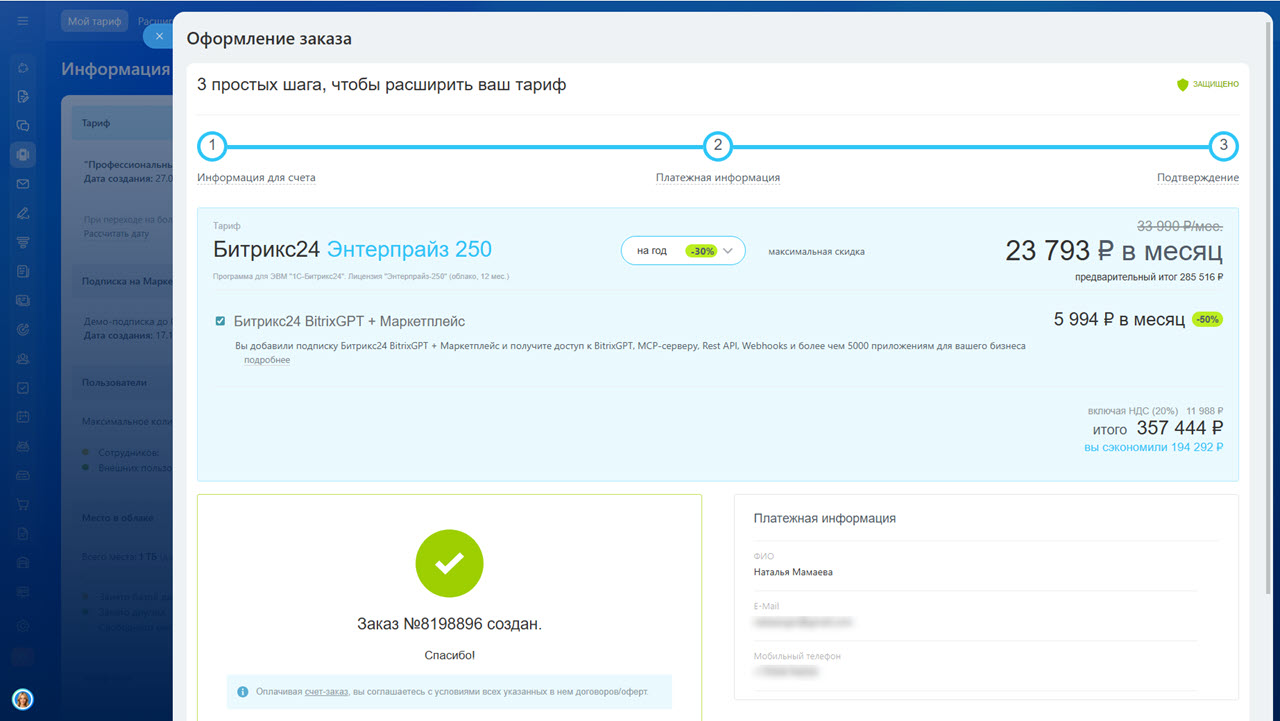Uncheck the Битрикс24 BitrixGPT + Маркетплейс checkbox

[220, 321]
